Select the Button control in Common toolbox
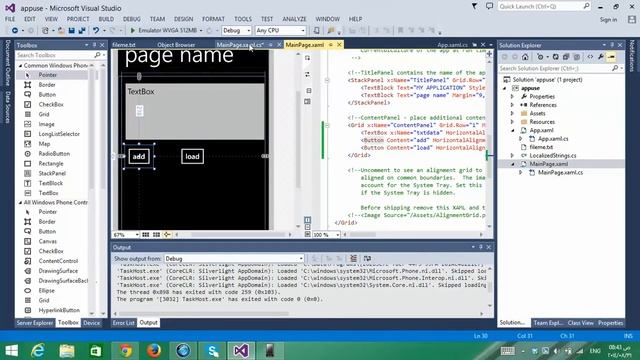The width and height of the screenshot is (640, 360). 47,95
